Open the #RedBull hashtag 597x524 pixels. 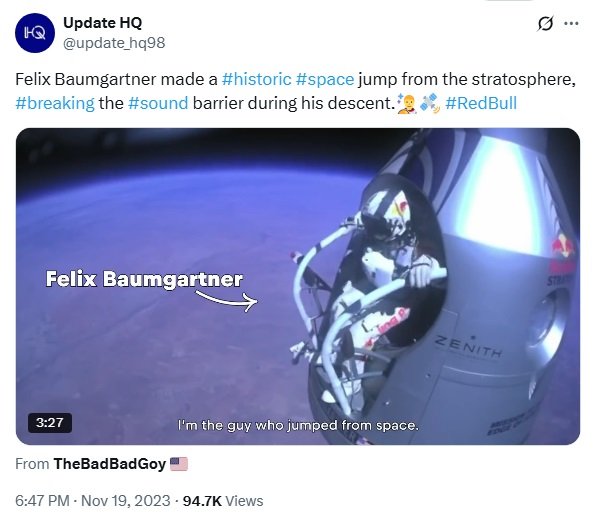pos(481,103)
